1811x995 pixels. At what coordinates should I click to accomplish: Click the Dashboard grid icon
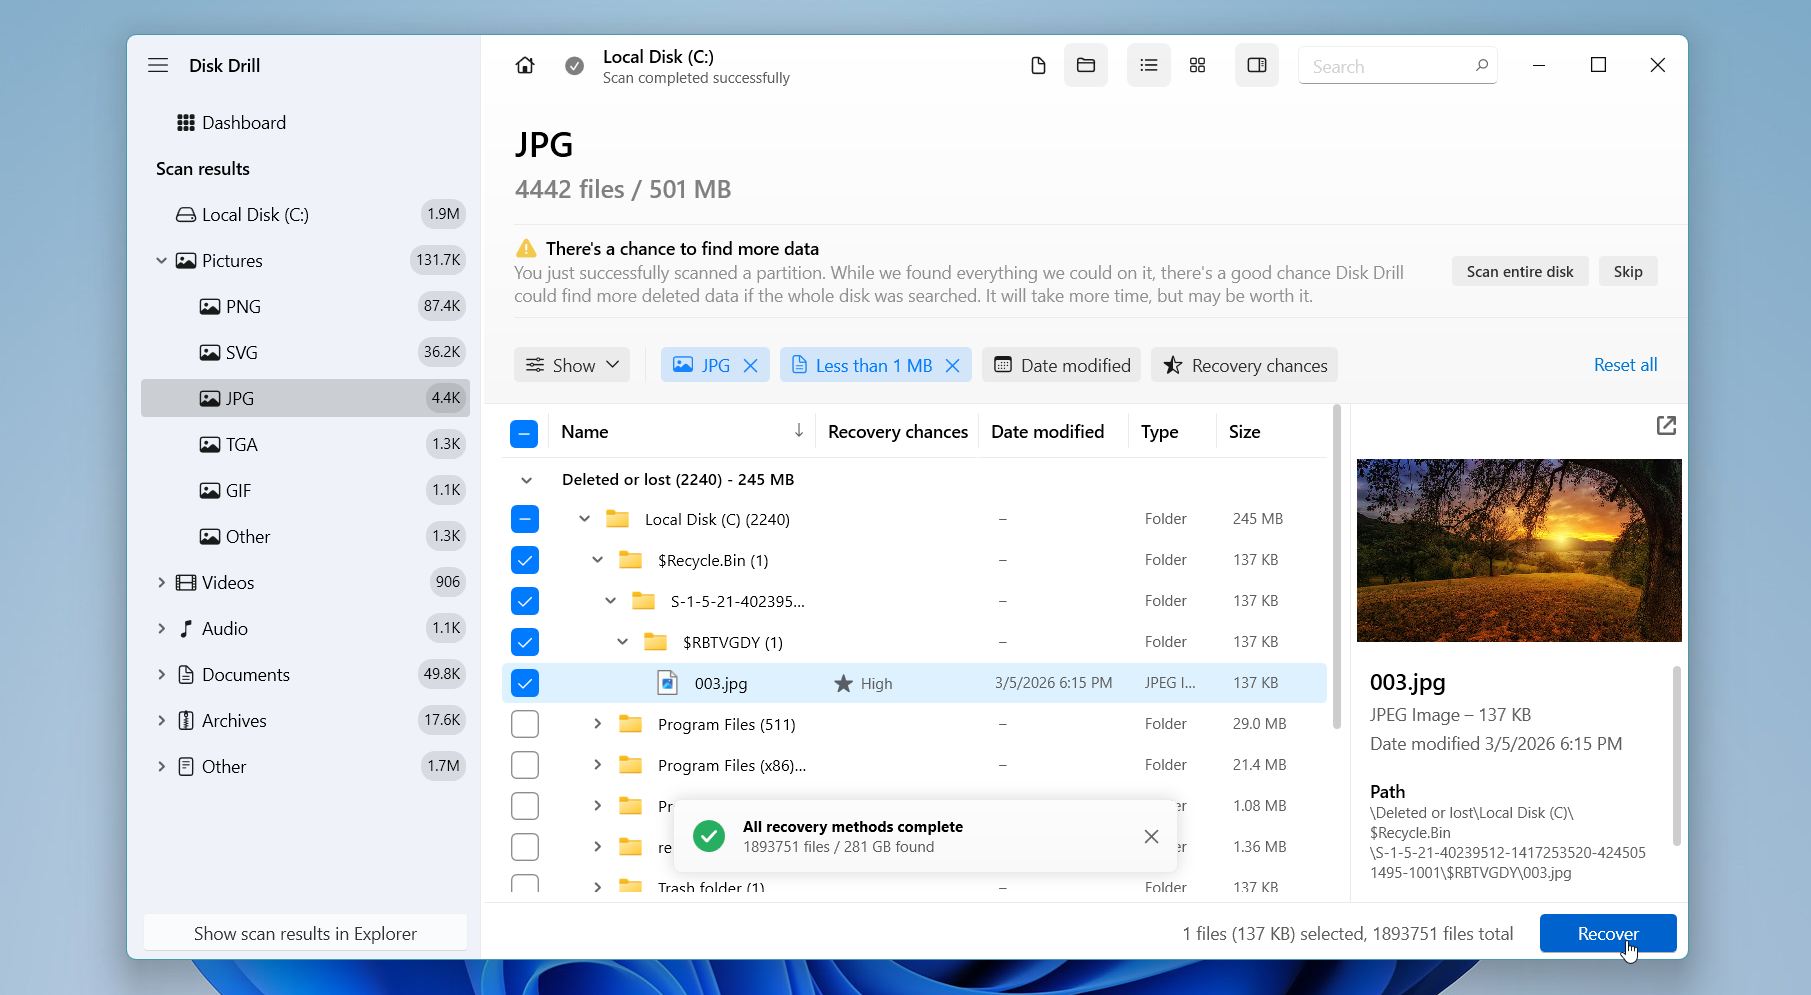coord(186,123)
